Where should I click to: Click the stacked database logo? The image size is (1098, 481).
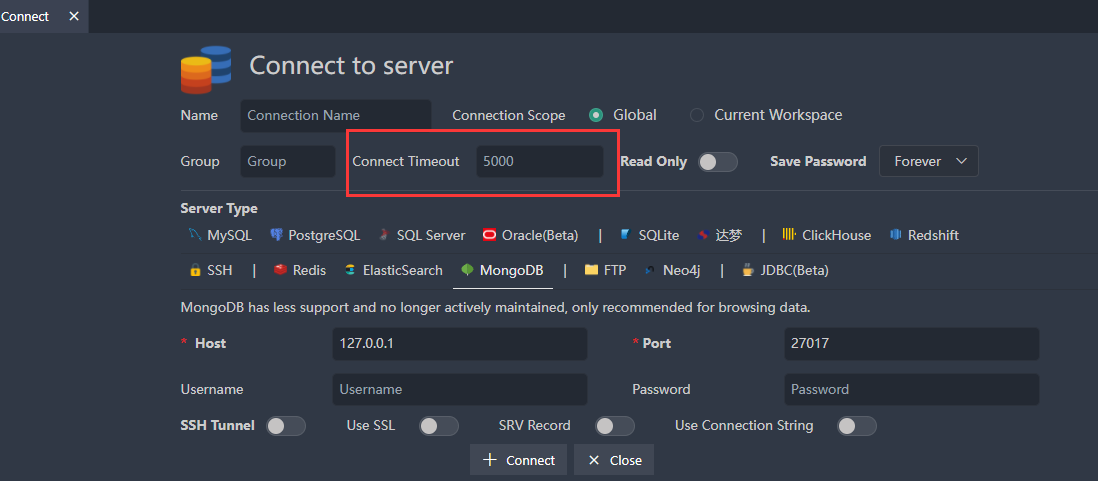click(x=206, y=69)
